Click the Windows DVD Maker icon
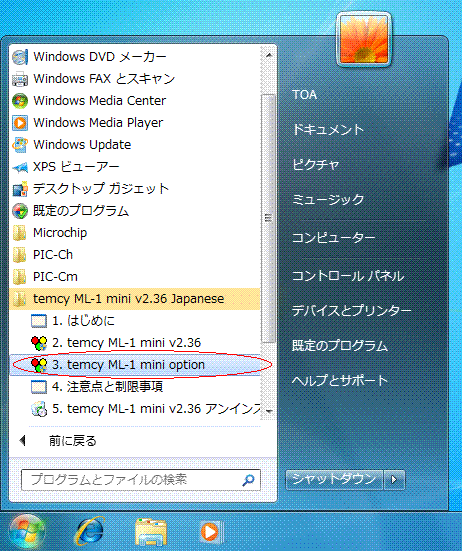 [20, 57]
